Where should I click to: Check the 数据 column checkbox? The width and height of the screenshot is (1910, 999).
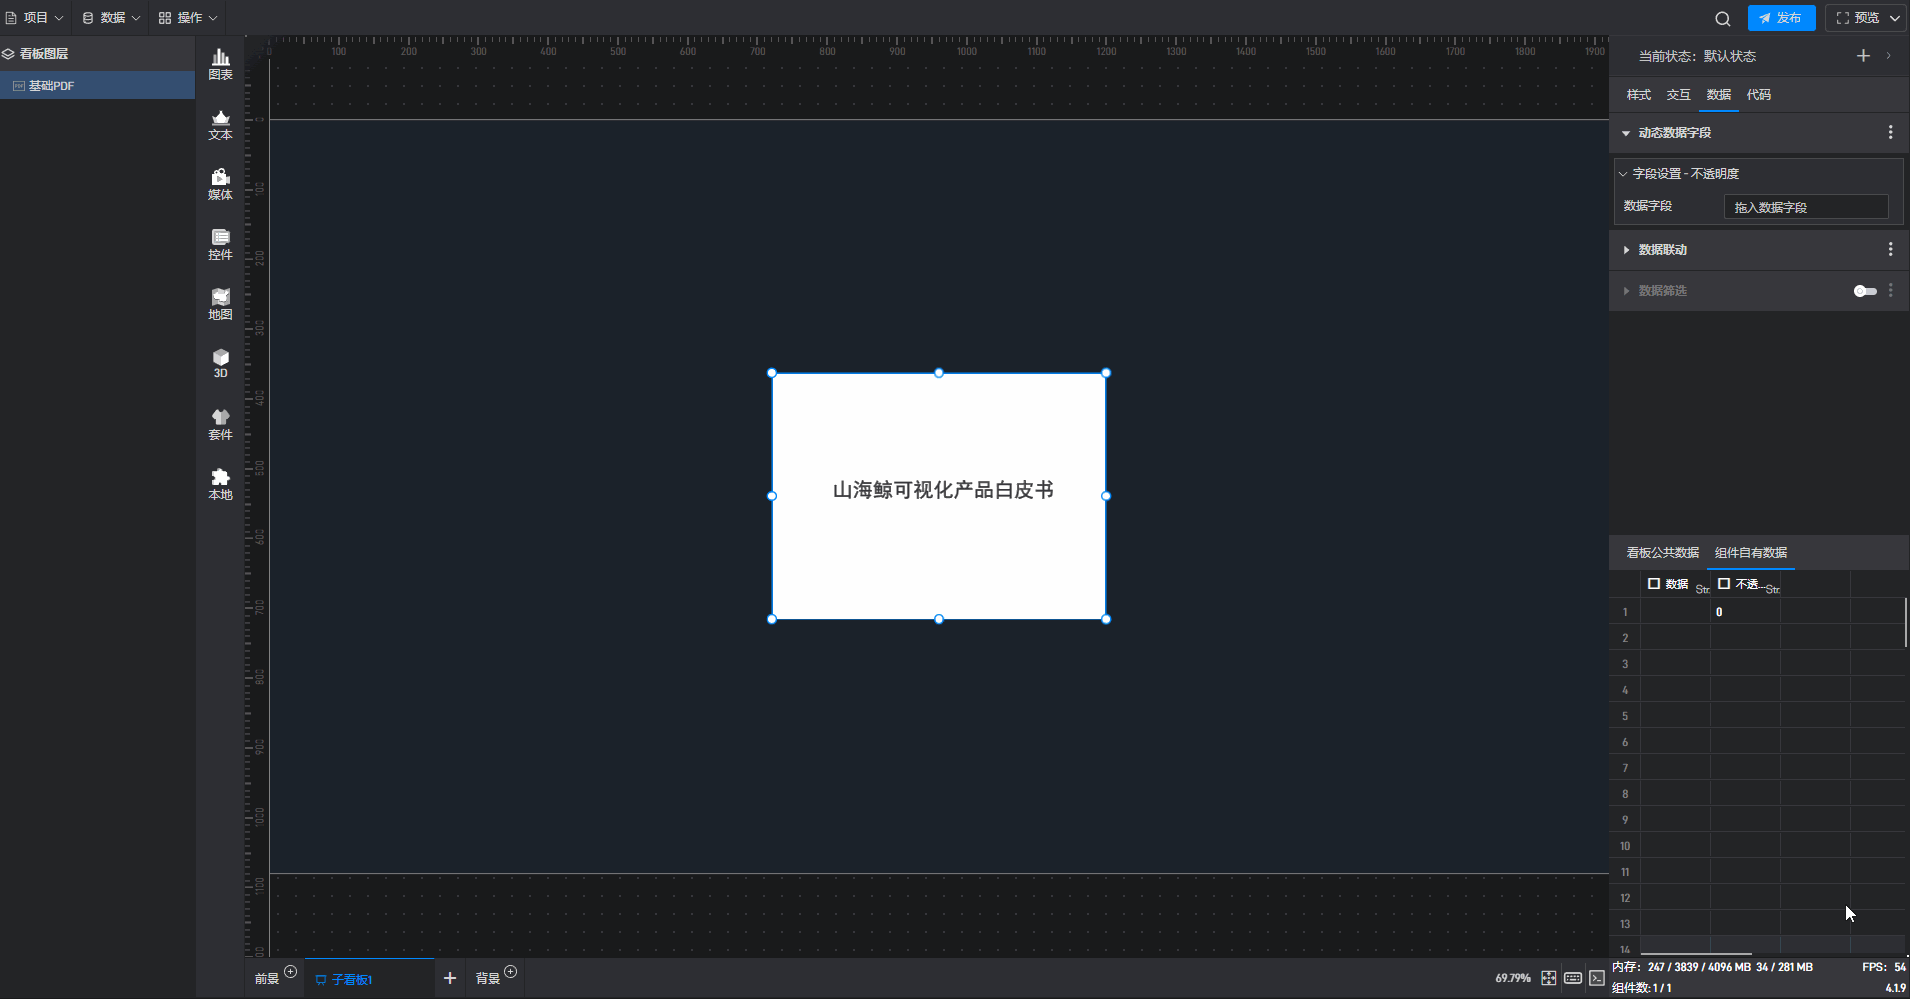pyautogui.click(x=1654, y=583)
